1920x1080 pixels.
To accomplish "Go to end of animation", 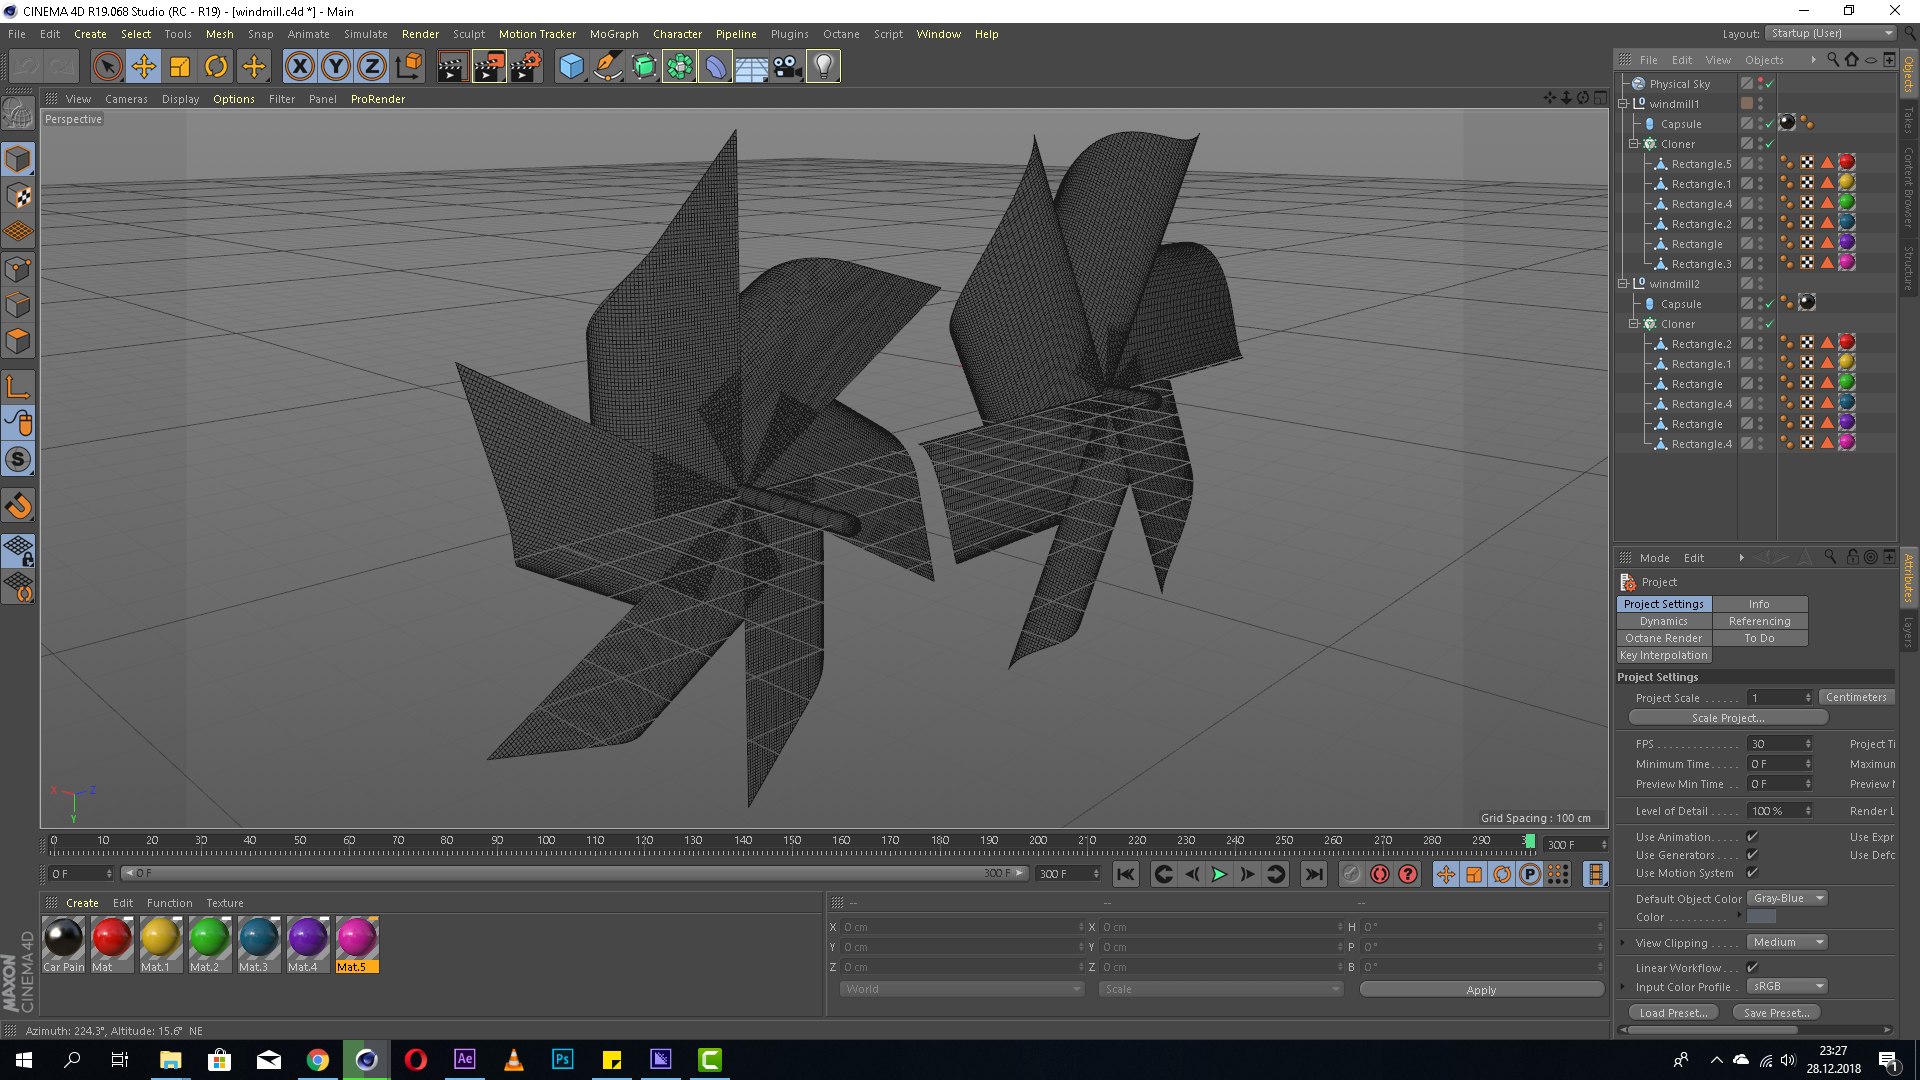I will click(x=1314, y=874).
